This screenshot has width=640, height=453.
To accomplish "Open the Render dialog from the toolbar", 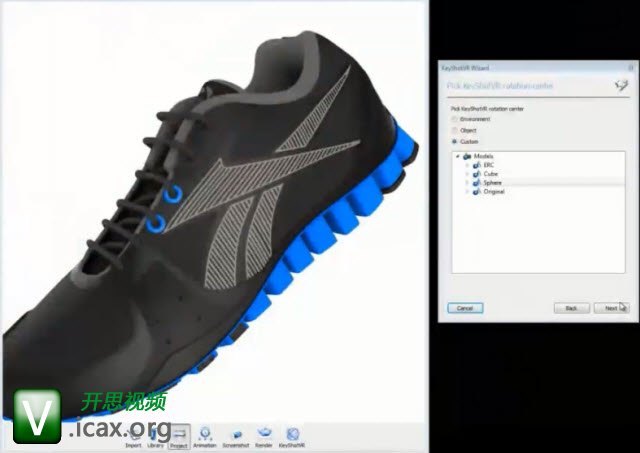I will coord(264,437).
